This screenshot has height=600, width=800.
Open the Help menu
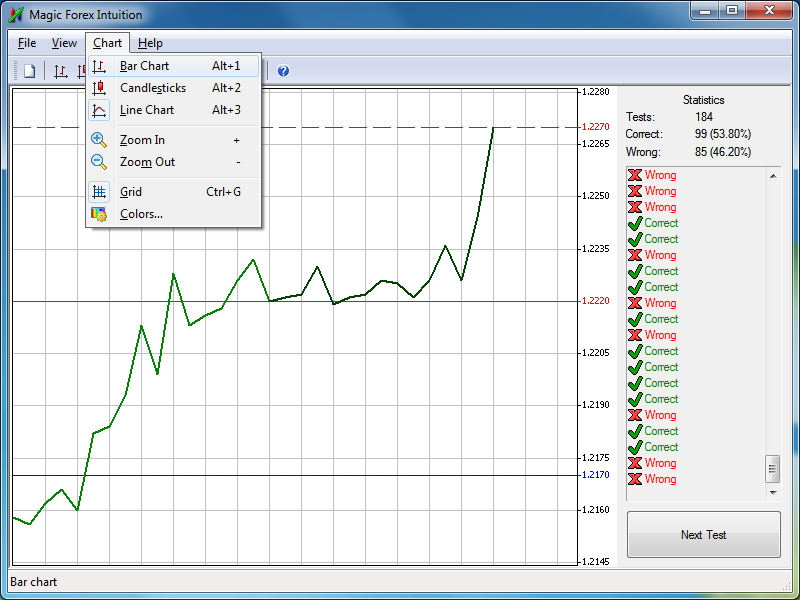(150, 43)
